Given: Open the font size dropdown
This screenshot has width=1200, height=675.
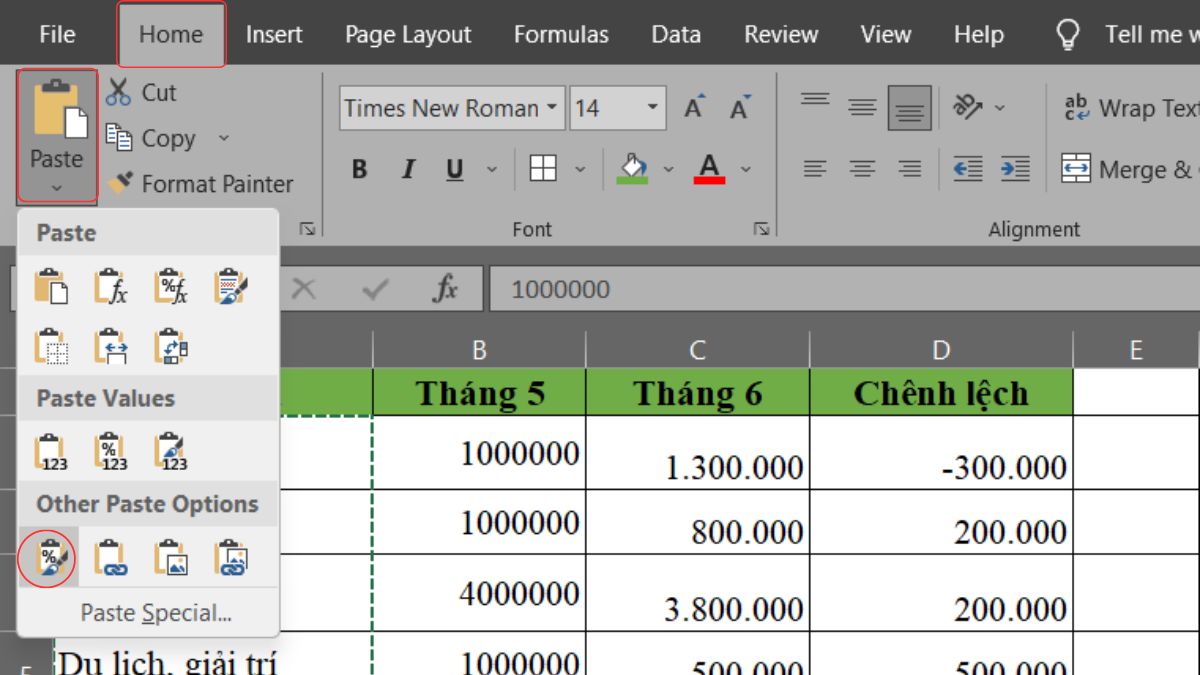Looking at the screenshot, I should point(655,108).
